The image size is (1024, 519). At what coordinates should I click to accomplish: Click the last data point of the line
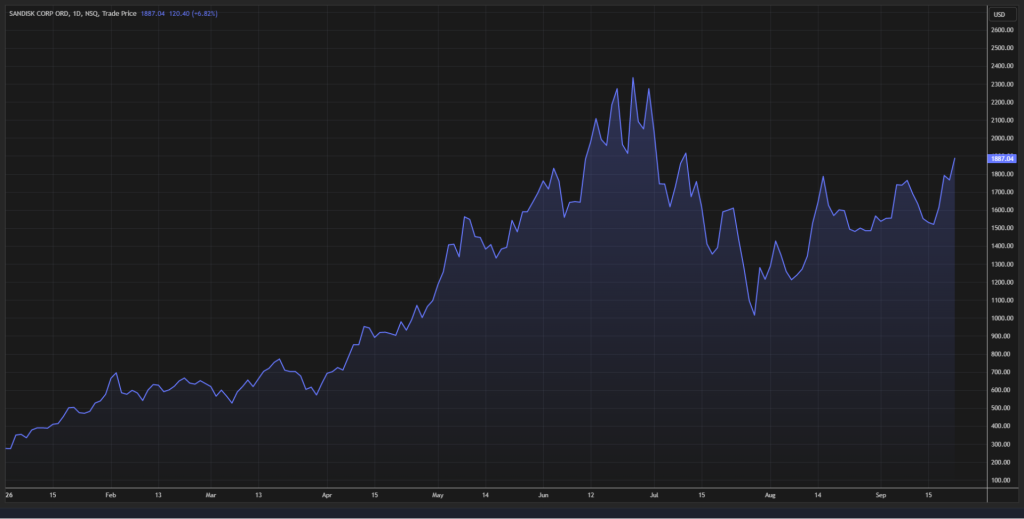coord(955,158)
